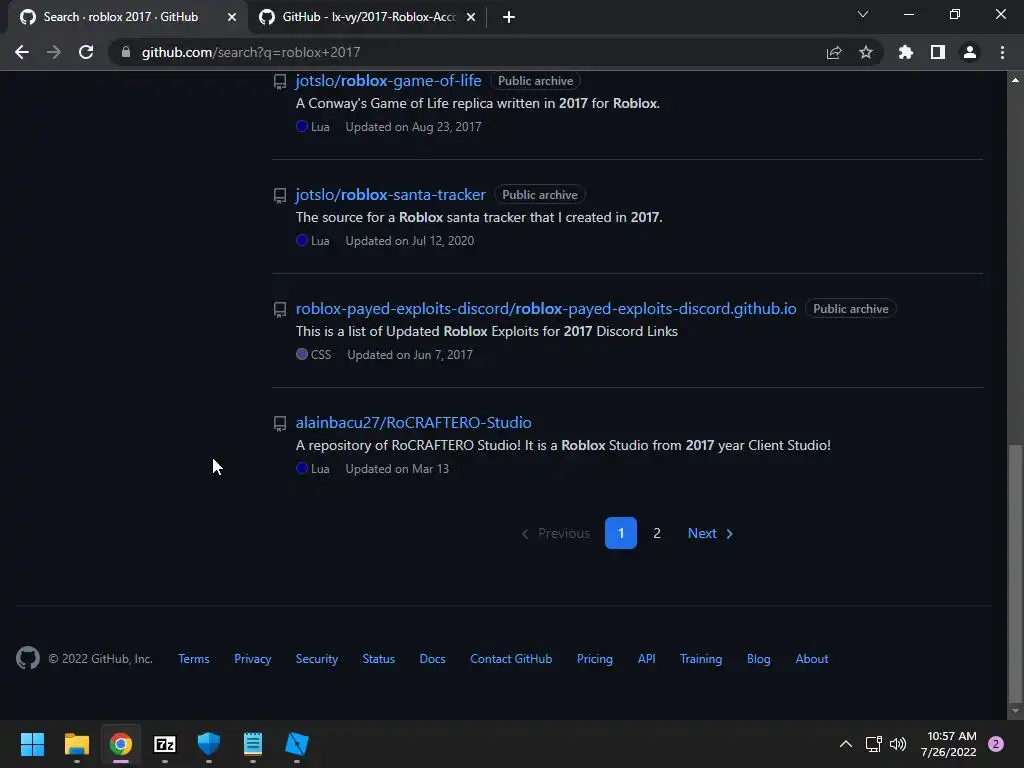This screenshot has height=768, width=1024.
Task: Click Public archive badge of roblox-santa-tracker
Action: pos(540,195)
